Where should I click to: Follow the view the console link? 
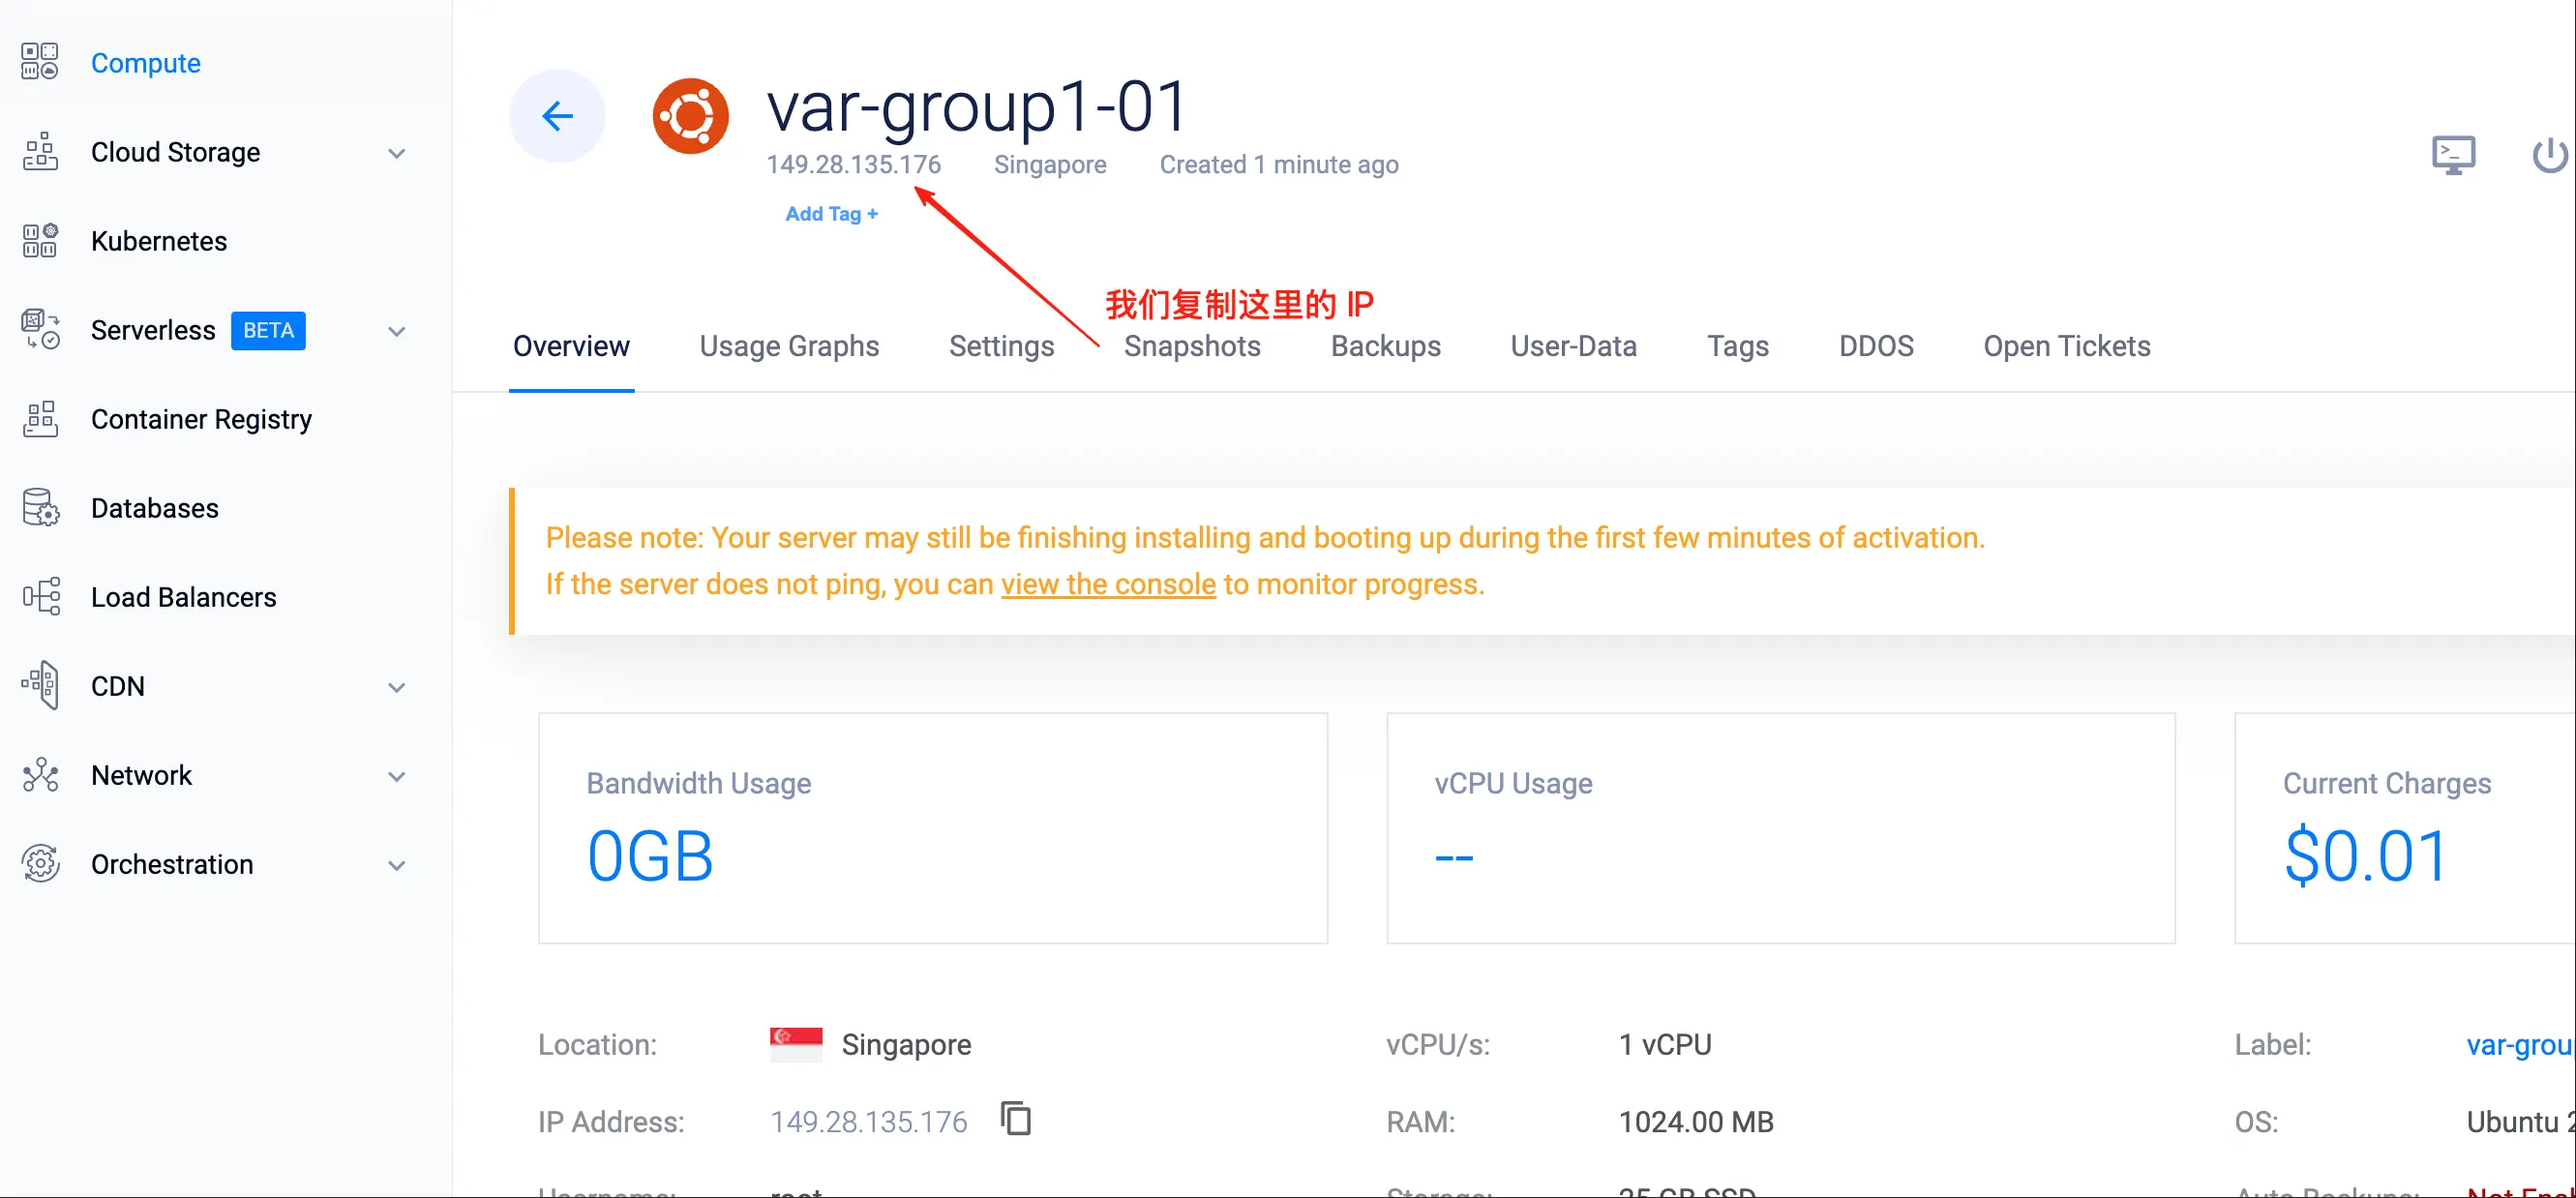[1107, 584]
